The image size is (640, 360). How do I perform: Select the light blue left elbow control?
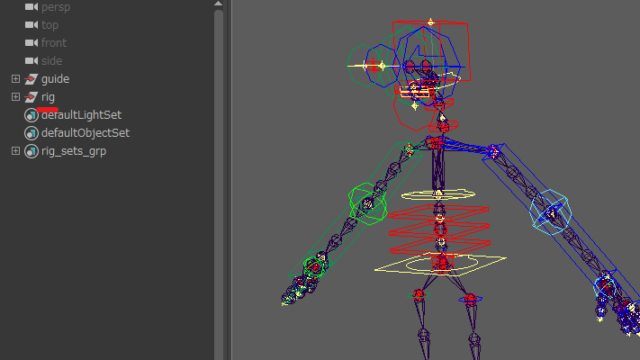tap(550, 213)
